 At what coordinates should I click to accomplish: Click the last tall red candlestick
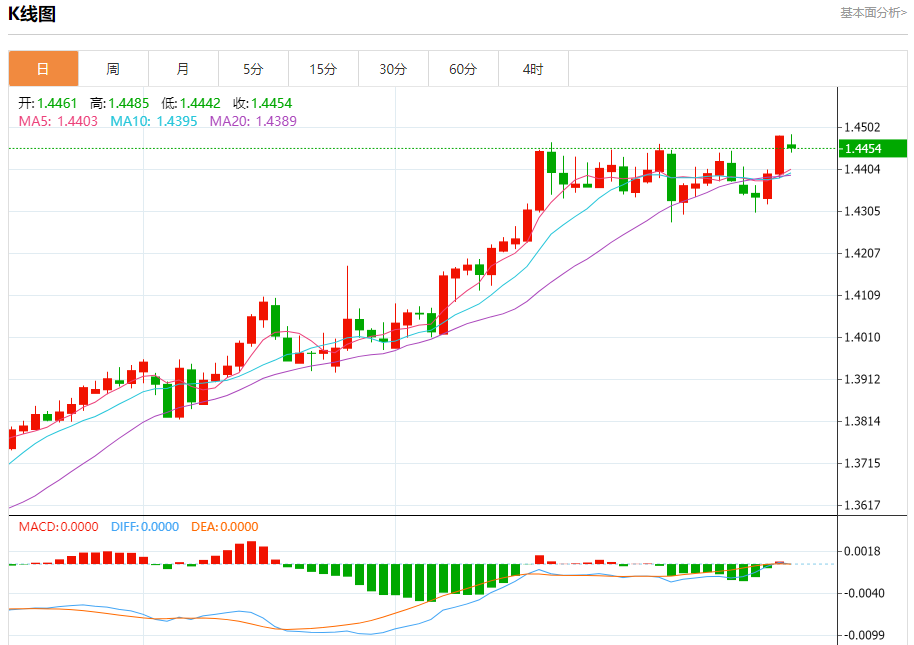click(x=779, y=156)
